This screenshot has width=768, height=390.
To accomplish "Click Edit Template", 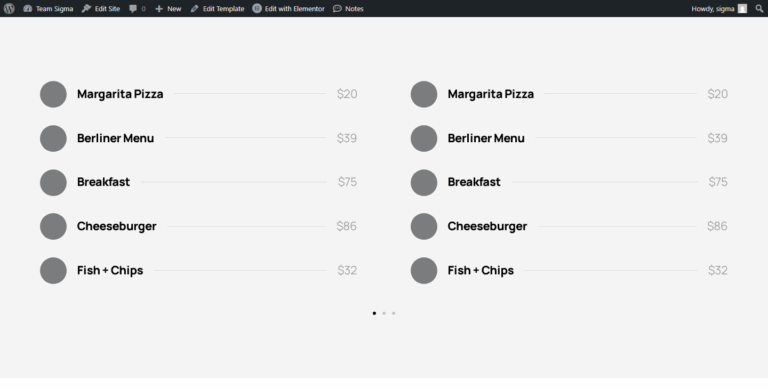I will pos(217,8).
